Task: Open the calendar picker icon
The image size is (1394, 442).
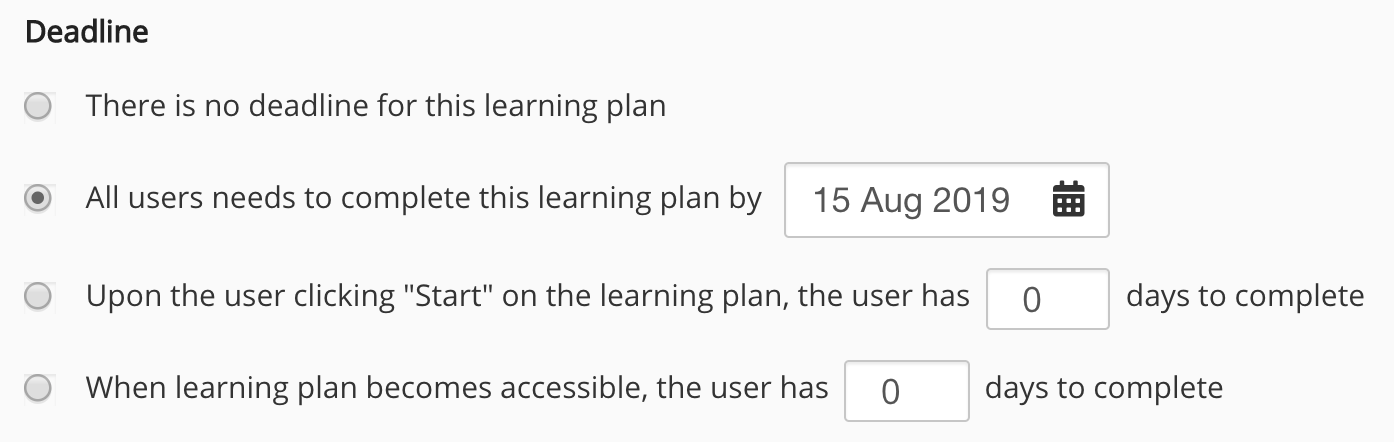Action: [1068, 201]
